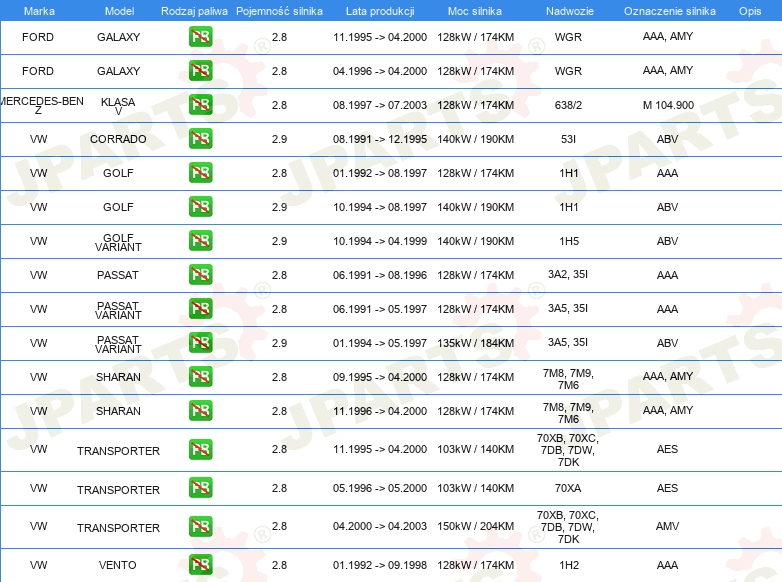
Task: Click fuel icon in VW Golf Variant row
Action: point(200,240)
